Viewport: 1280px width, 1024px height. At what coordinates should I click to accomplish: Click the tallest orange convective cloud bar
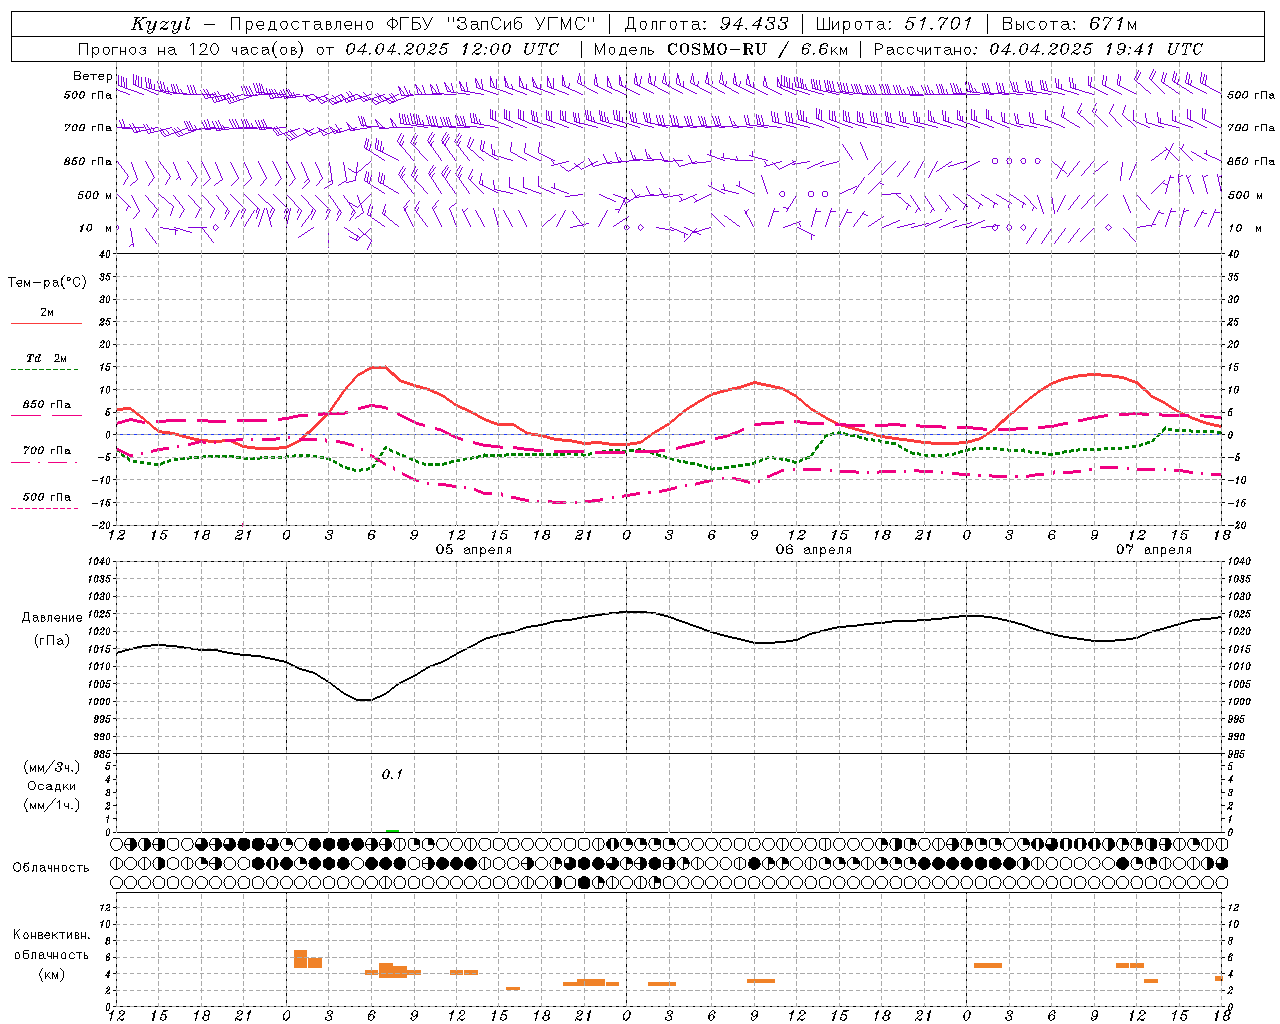300,959
